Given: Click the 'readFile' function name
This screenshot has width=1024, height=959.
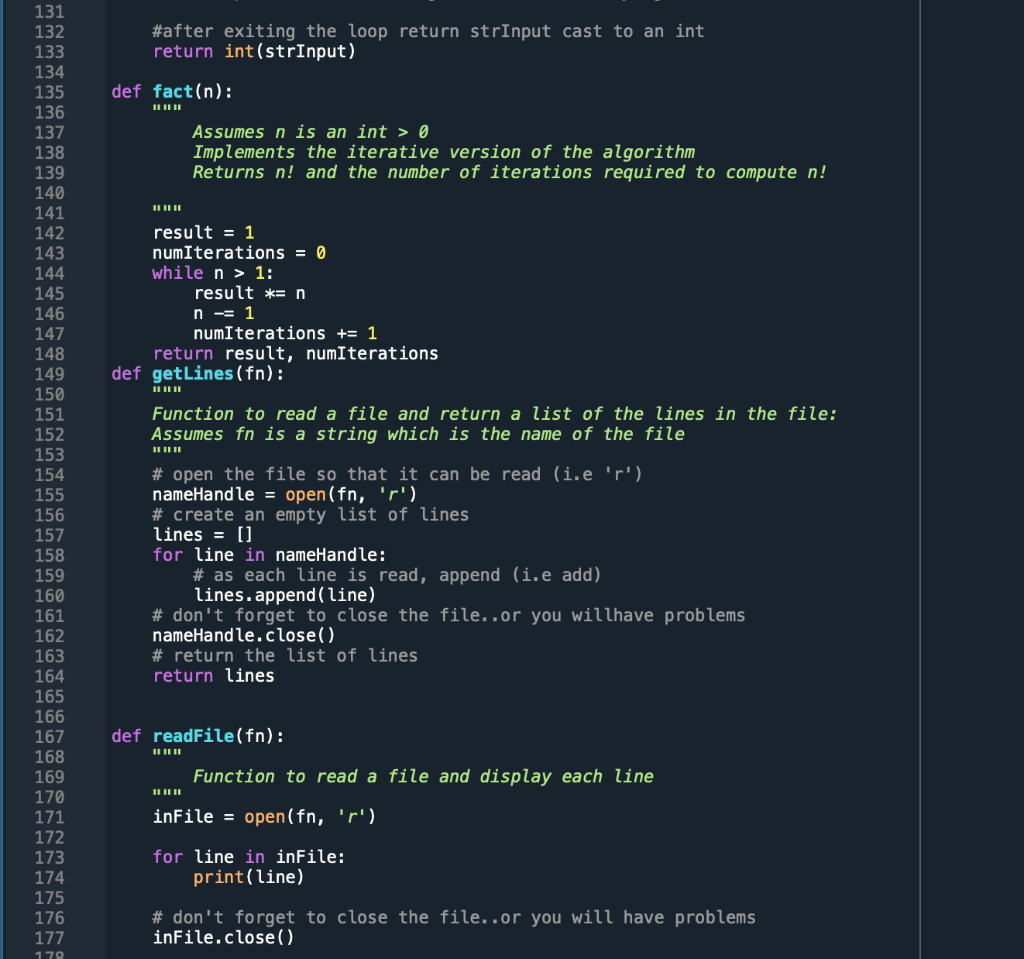Looking at the screenshot, I should [x=193, y=736].
